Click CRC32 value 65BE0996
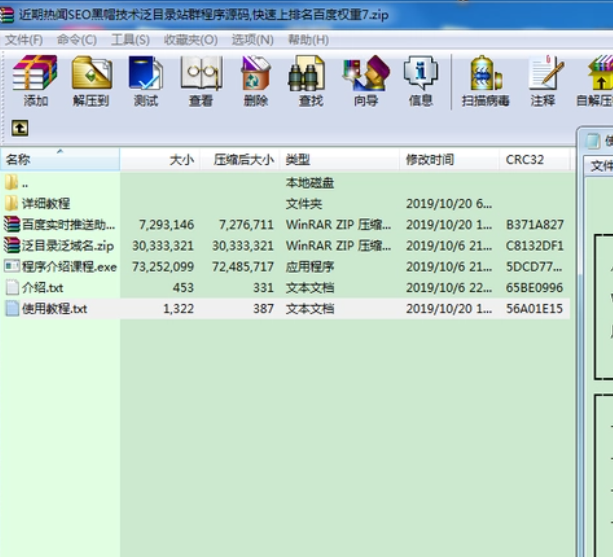The width and height of the screenshot is (613, 557). [534, 288]
